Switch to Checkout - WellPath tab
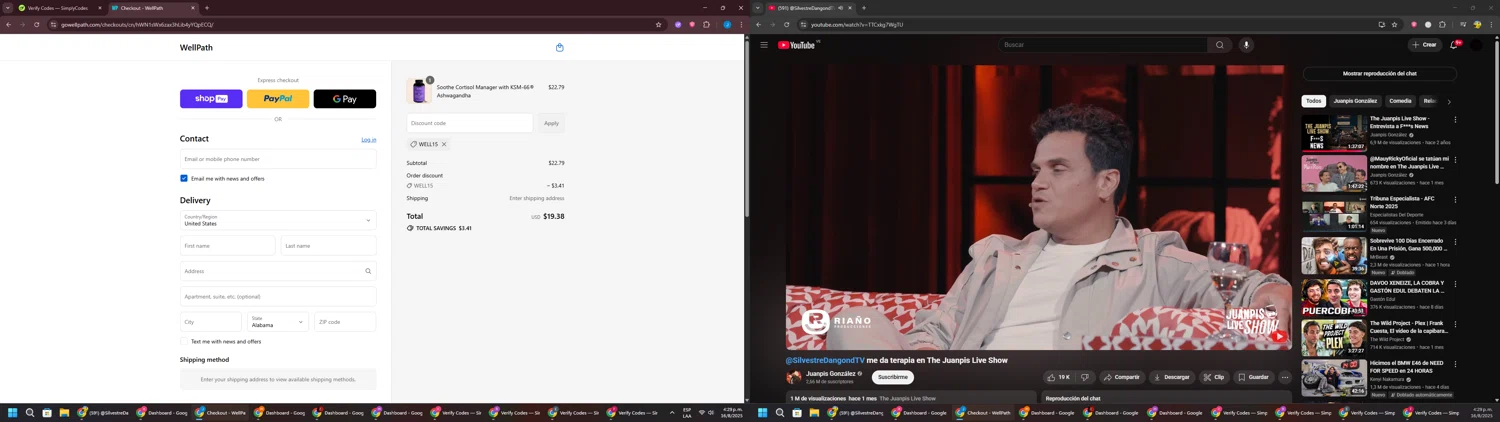Screen dimensions: 1500x422 coord(153,8)
